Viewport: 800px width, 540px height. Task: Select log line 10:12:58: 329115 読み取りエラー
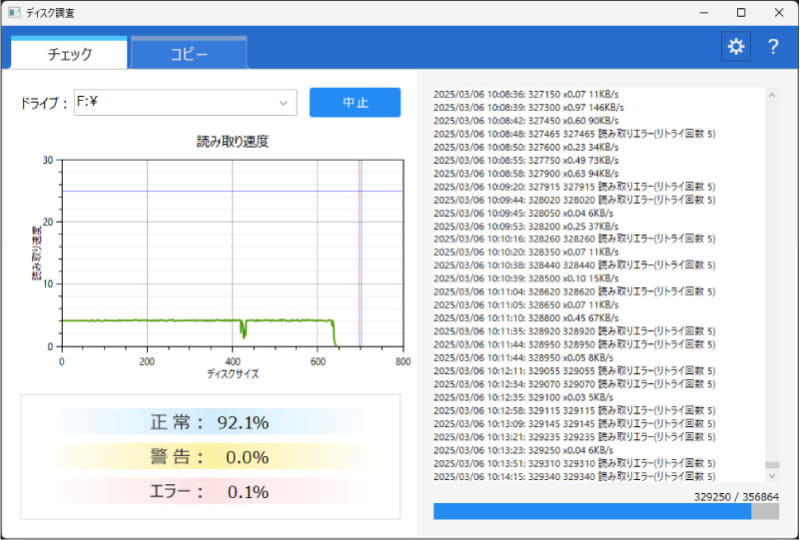(574, 411)
